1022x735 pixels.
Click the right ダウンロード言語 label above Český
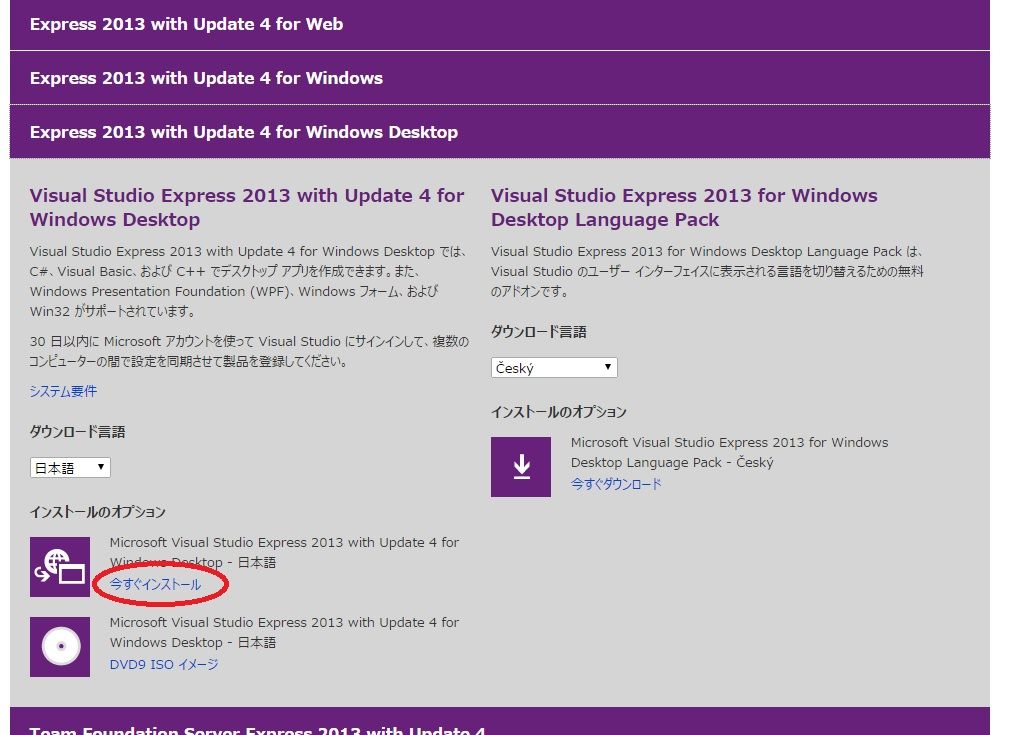click(x=539, y=332)
